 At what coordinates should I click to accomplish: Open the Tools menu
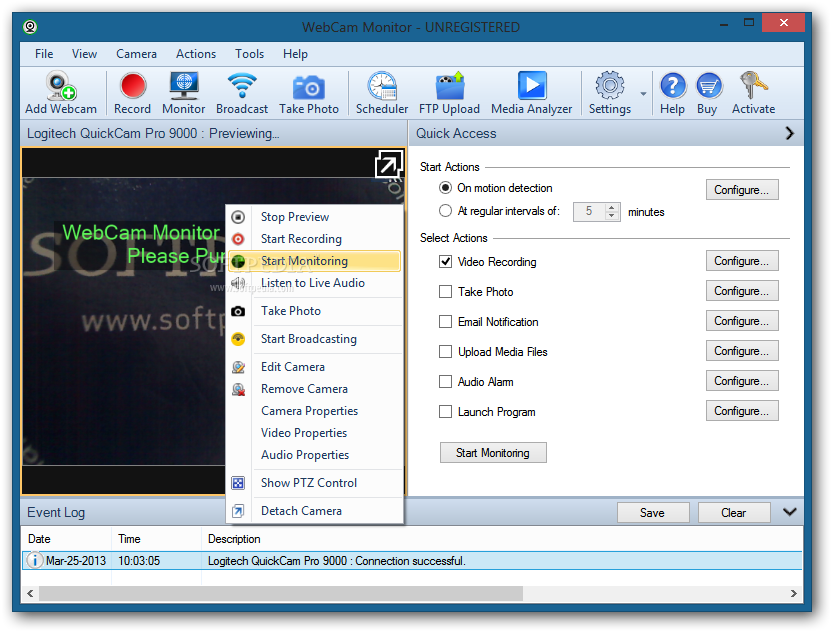(249, 54)
